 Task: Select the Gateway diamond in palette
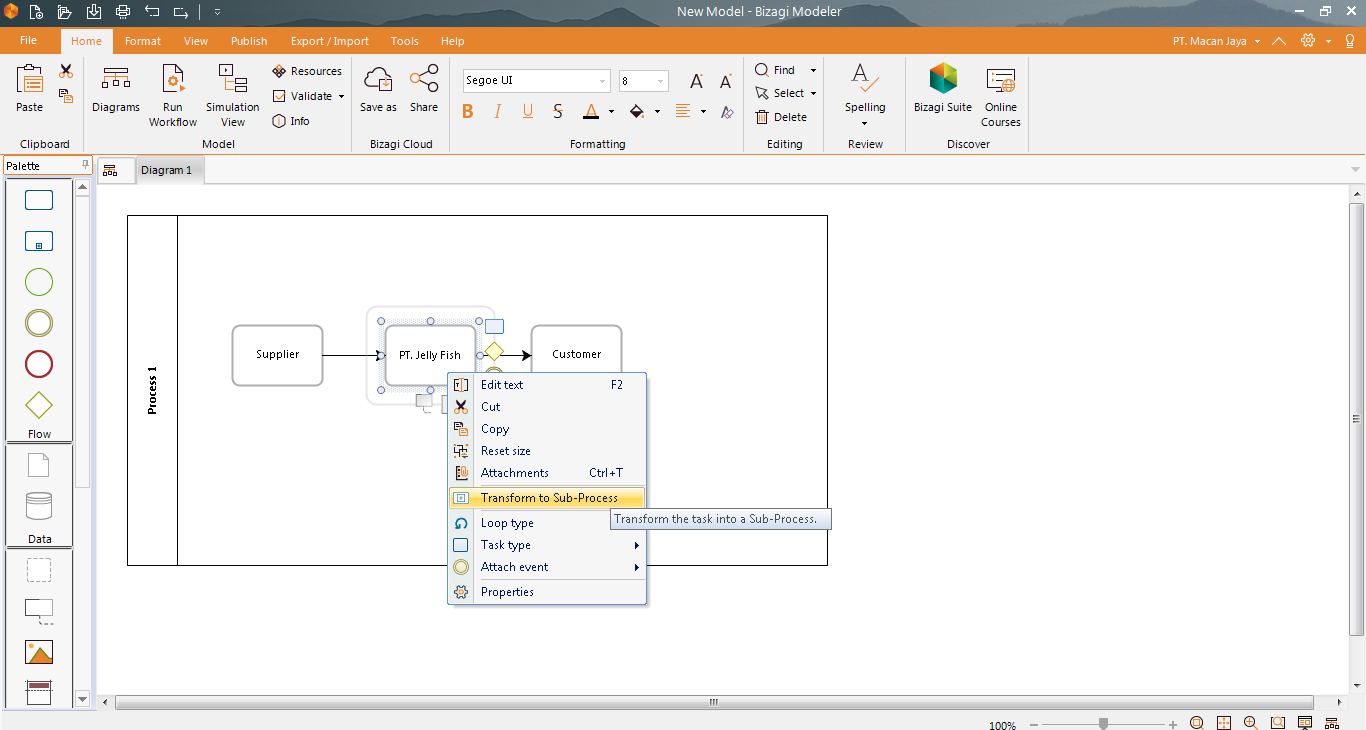click(x=39, y=406)
